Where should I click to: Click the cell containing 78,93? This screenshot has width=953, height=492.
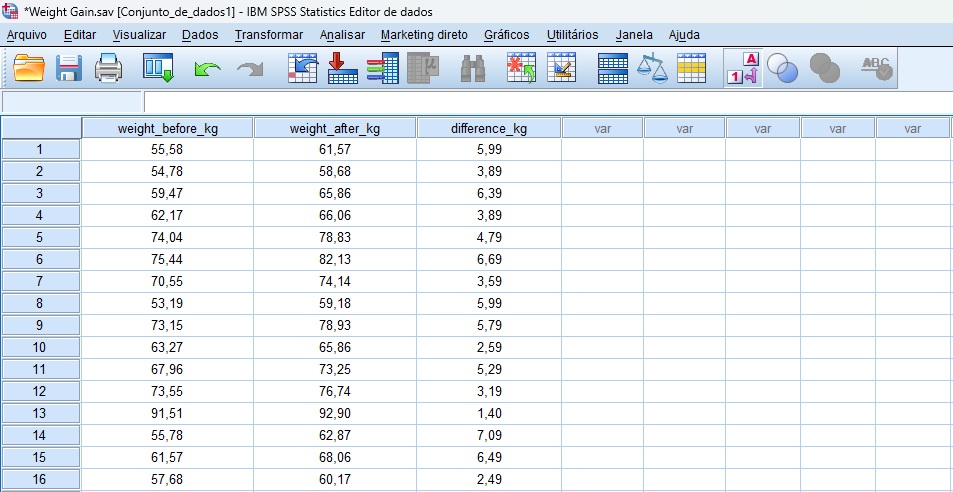click(335, 325)
